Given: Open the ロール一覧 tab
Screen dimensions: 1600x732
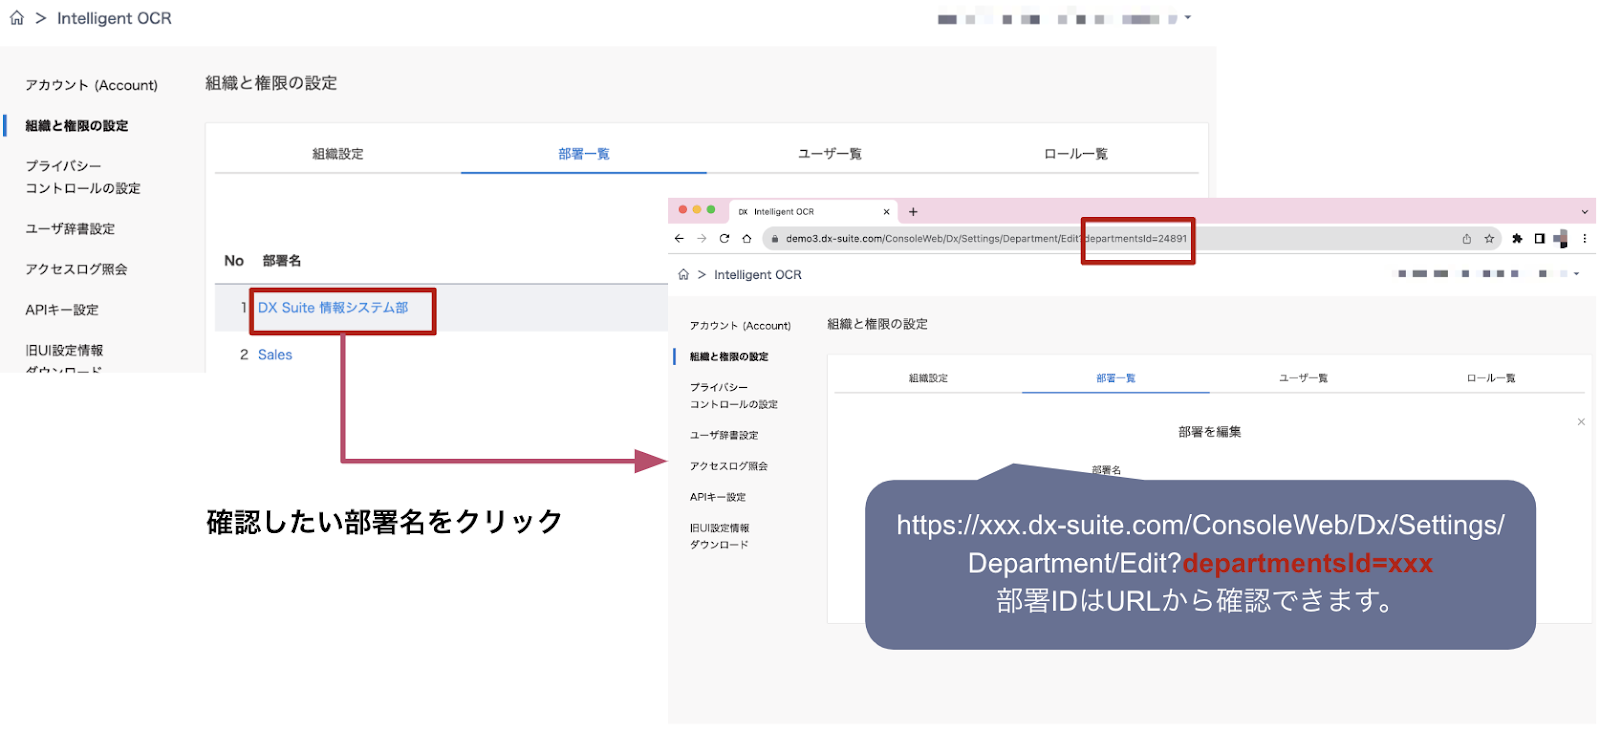Looking at the screenshot, I should [x=1075, y=154].
